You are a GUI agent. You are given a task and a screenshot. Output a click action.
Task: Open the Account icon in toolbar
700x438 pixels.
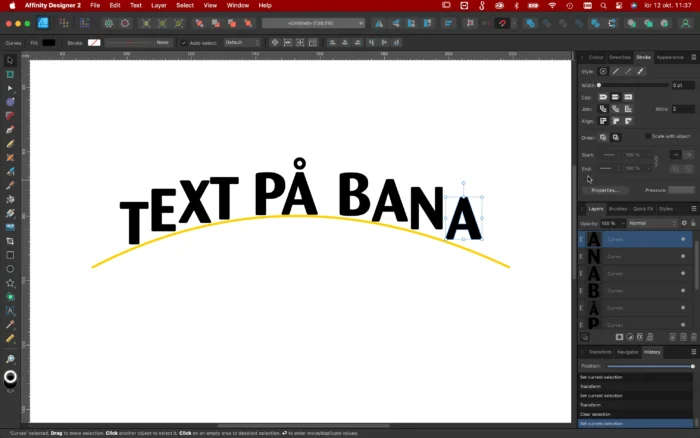pyautogui.click(x=685, y=23)
